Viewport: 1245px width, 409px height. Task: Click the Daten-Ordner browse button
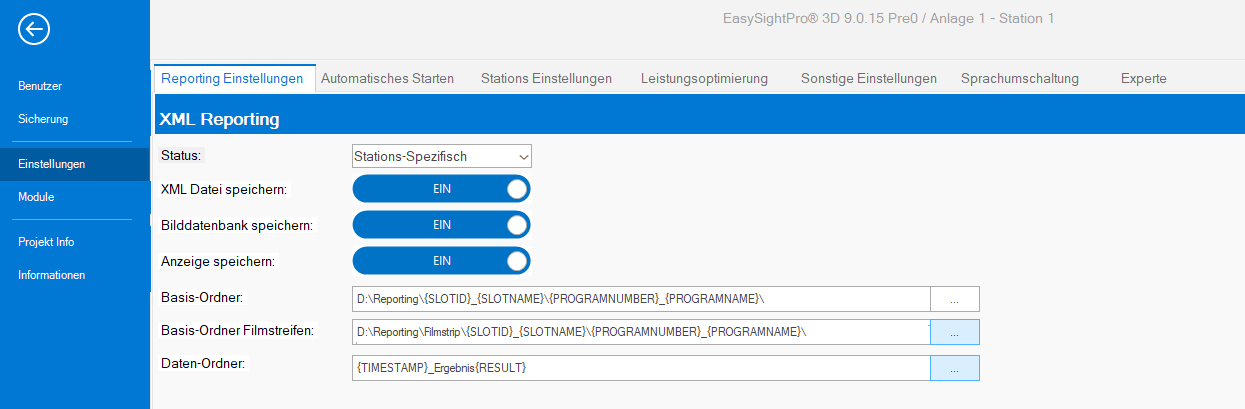[x=954, y=368]
